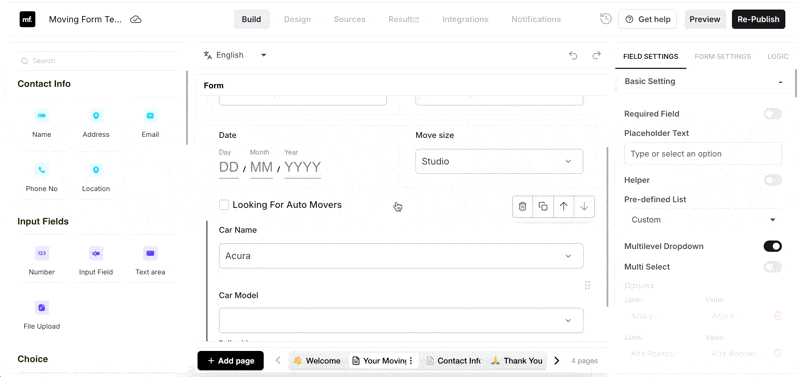Add the Location field element
Image resolution: width=800 pixels, height=377 pixels.
click(96, 177)
